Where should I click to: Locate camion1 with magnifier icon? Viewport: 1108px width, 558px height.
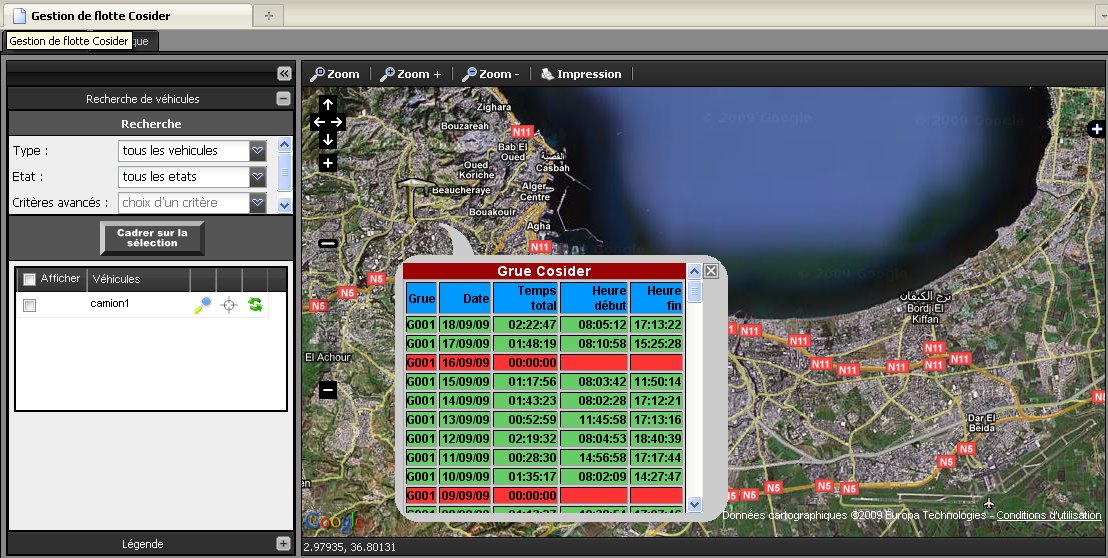point(203,304)
